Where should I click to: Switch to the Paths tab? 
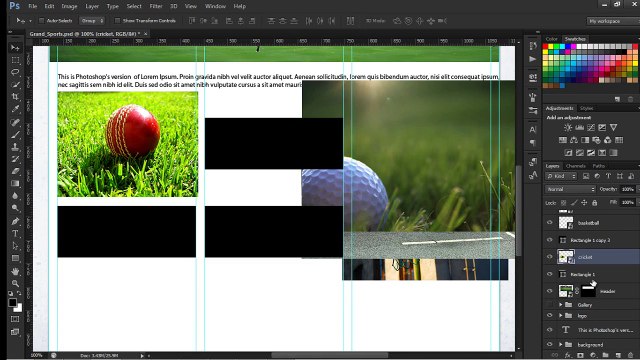pos(599,166)
